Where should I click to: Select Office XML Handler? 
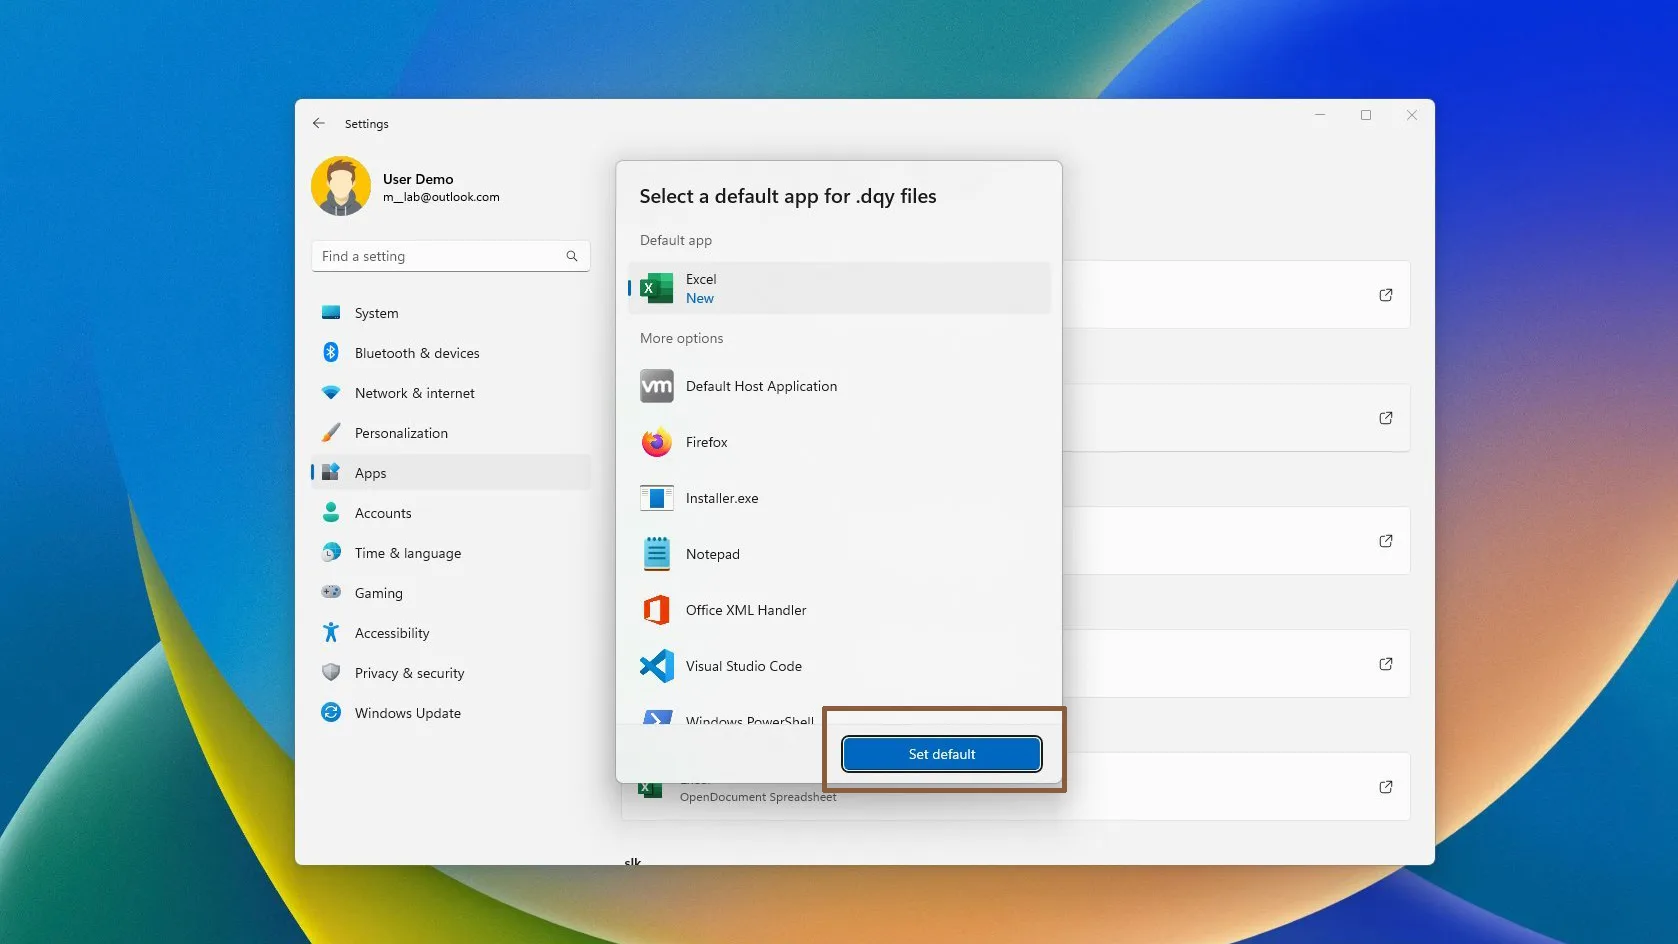point(839,610)
